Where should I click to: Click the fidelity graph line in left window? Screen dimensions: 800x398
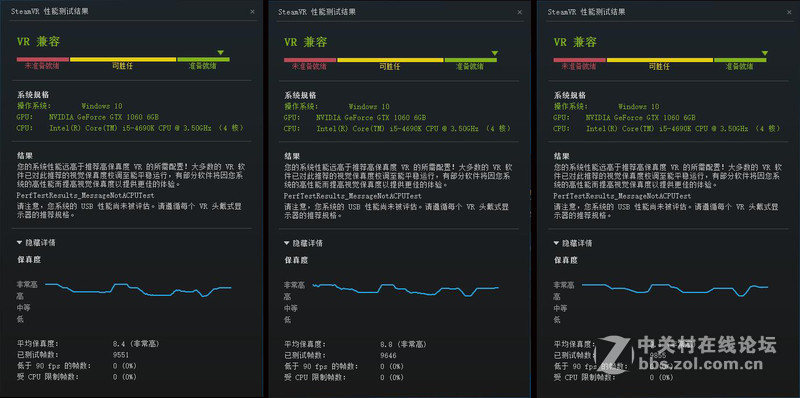pyautogui.click(x=138, y=289)
